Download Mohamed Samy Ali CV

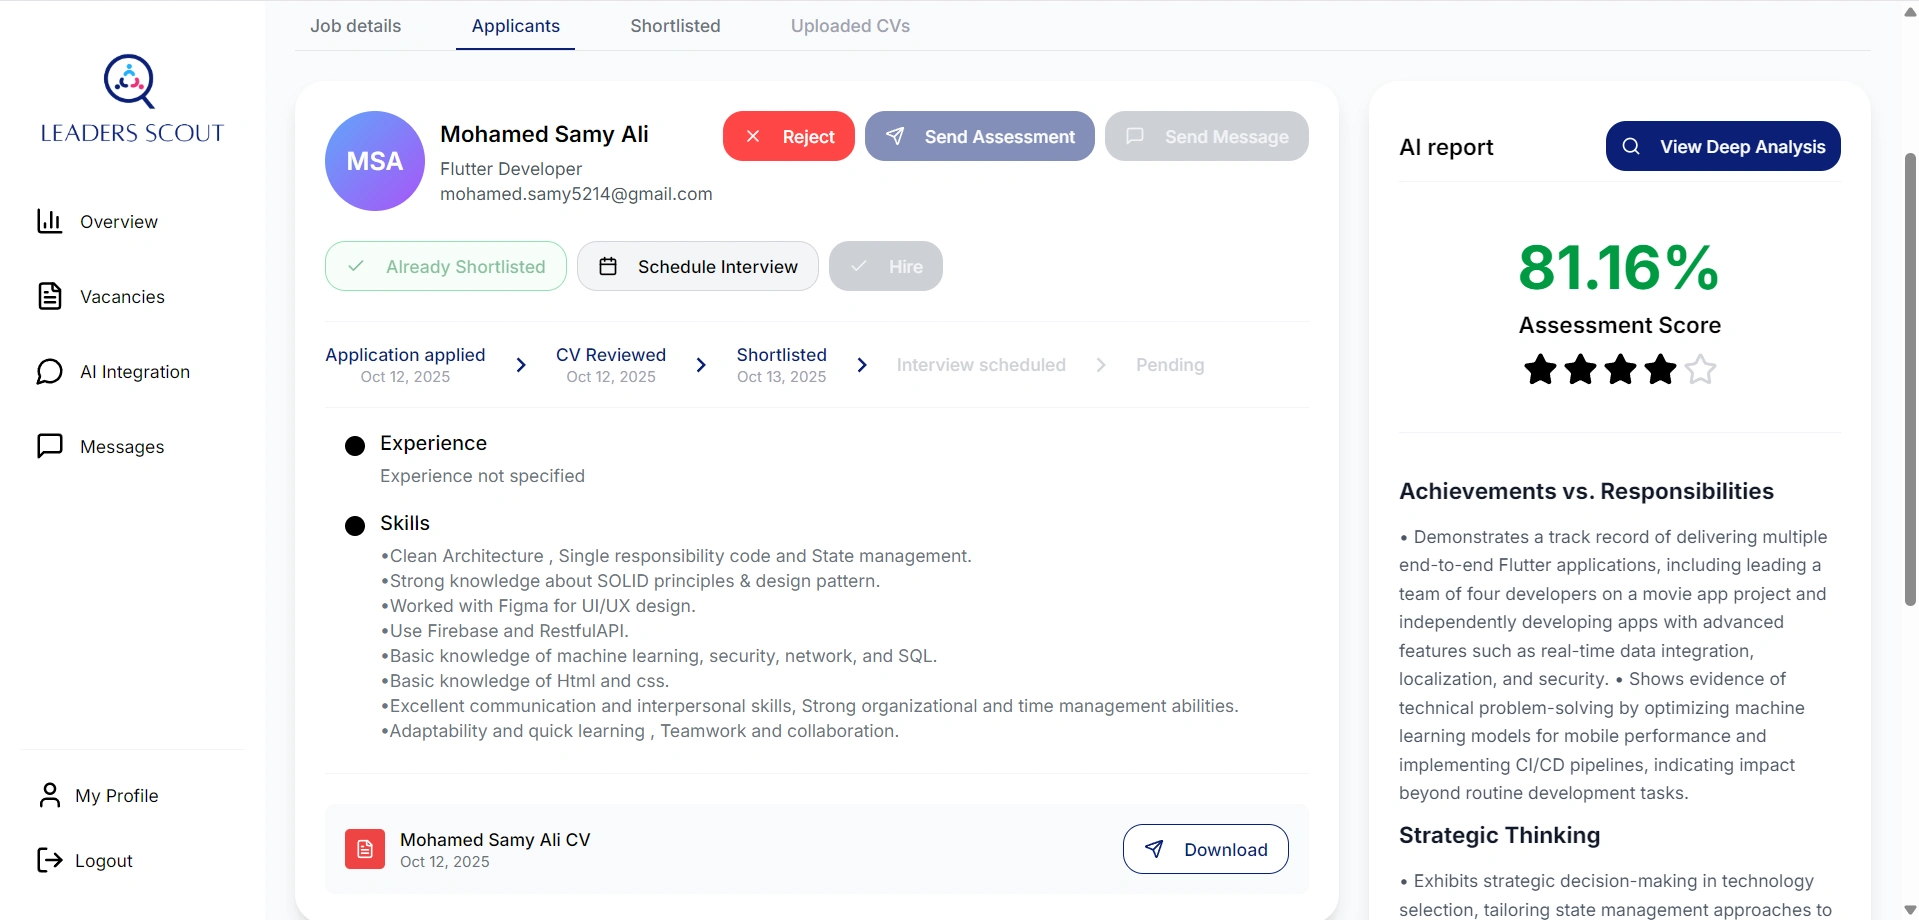pos(1205,849)
